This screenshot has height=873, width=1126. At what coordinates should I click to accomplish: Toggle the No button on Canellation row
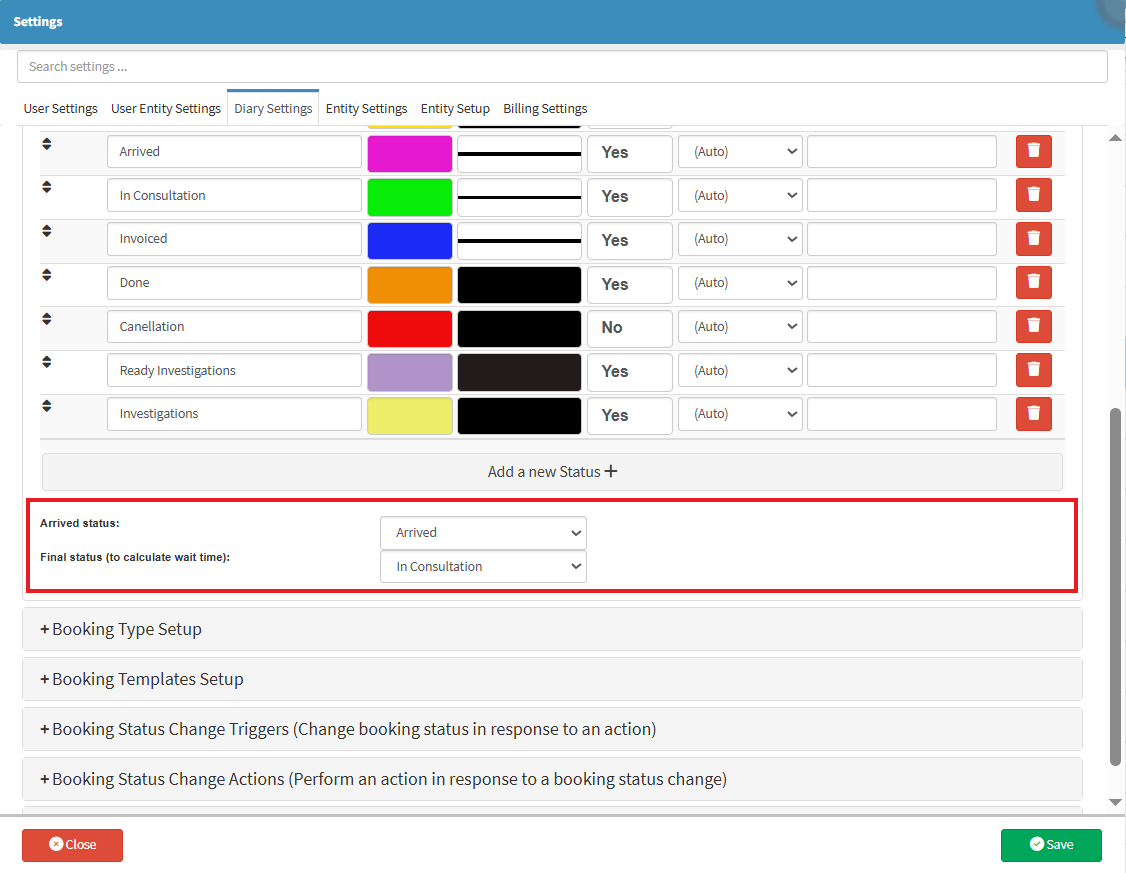[629, 328]
